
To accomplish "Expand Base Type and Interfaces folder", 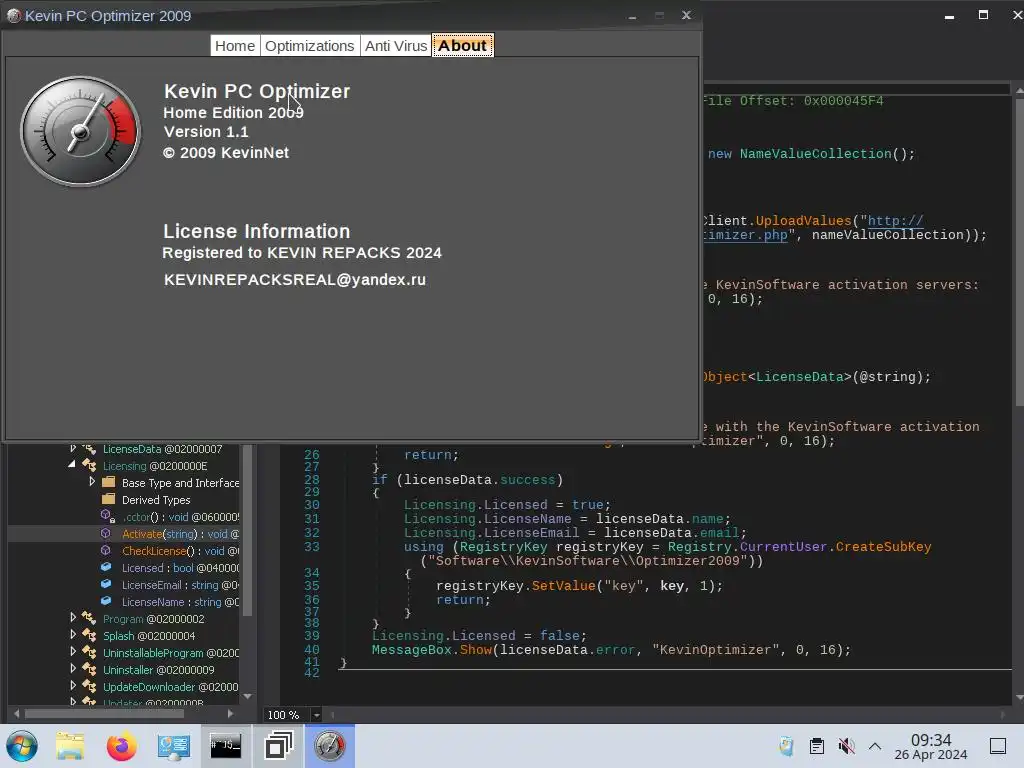I will pyautogui.click(x=91, y=482).
